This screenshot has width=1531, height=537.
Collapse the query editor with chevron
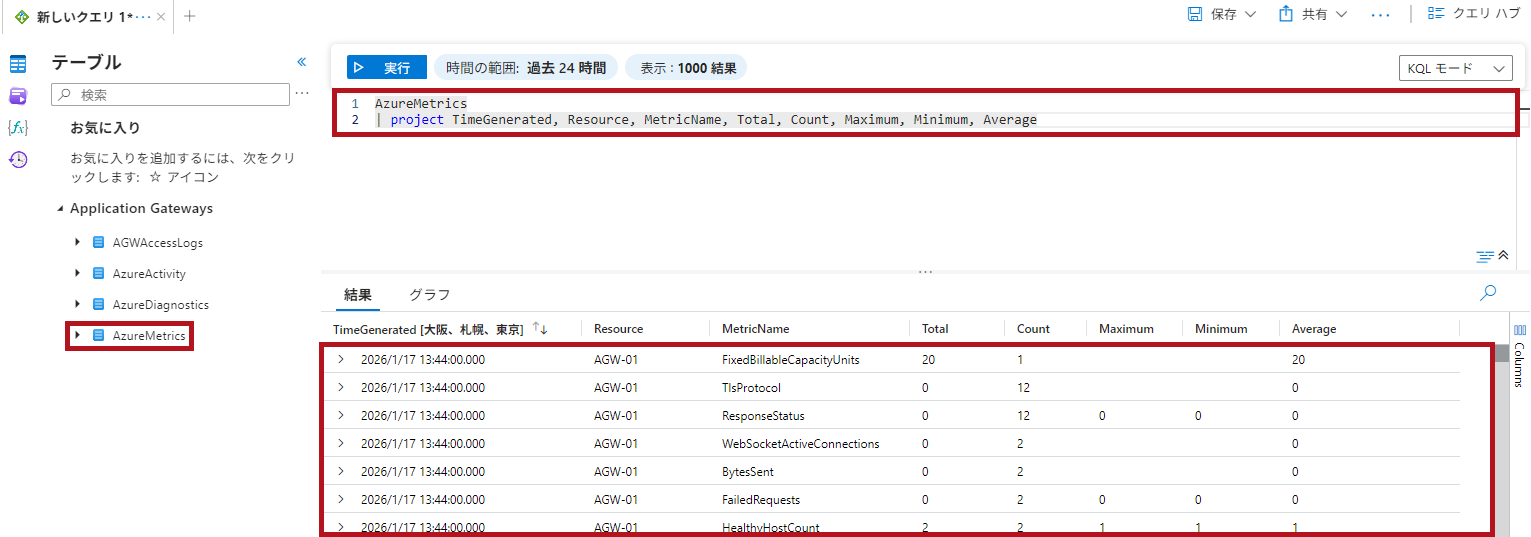1503,255
